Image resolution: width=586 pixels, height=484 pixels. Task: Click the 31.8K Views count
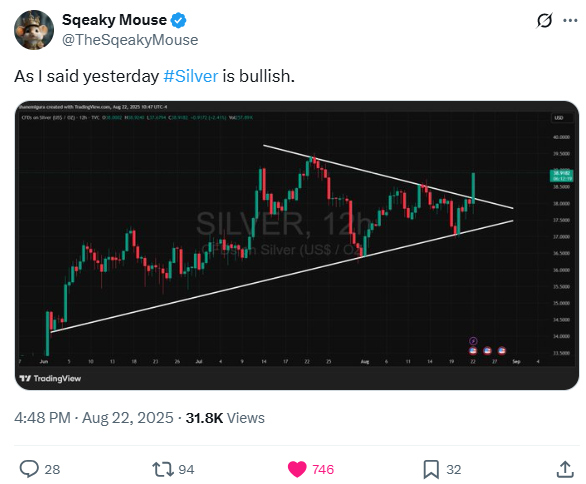click(225, 418)
